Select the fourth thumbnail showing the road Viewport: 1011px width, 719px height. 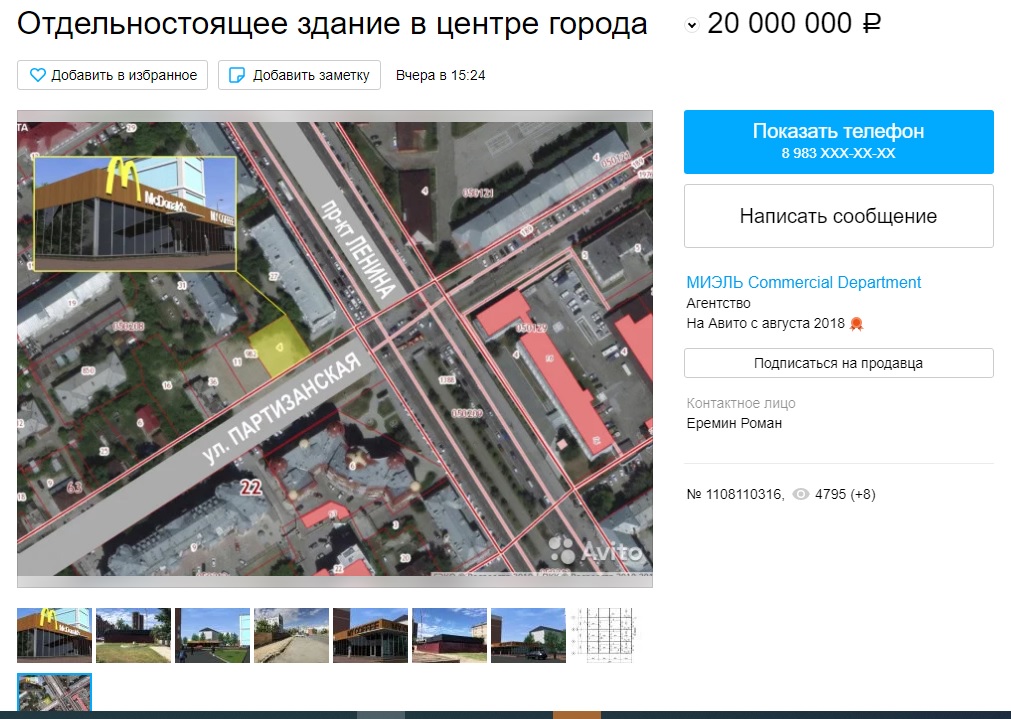[291, 635]
